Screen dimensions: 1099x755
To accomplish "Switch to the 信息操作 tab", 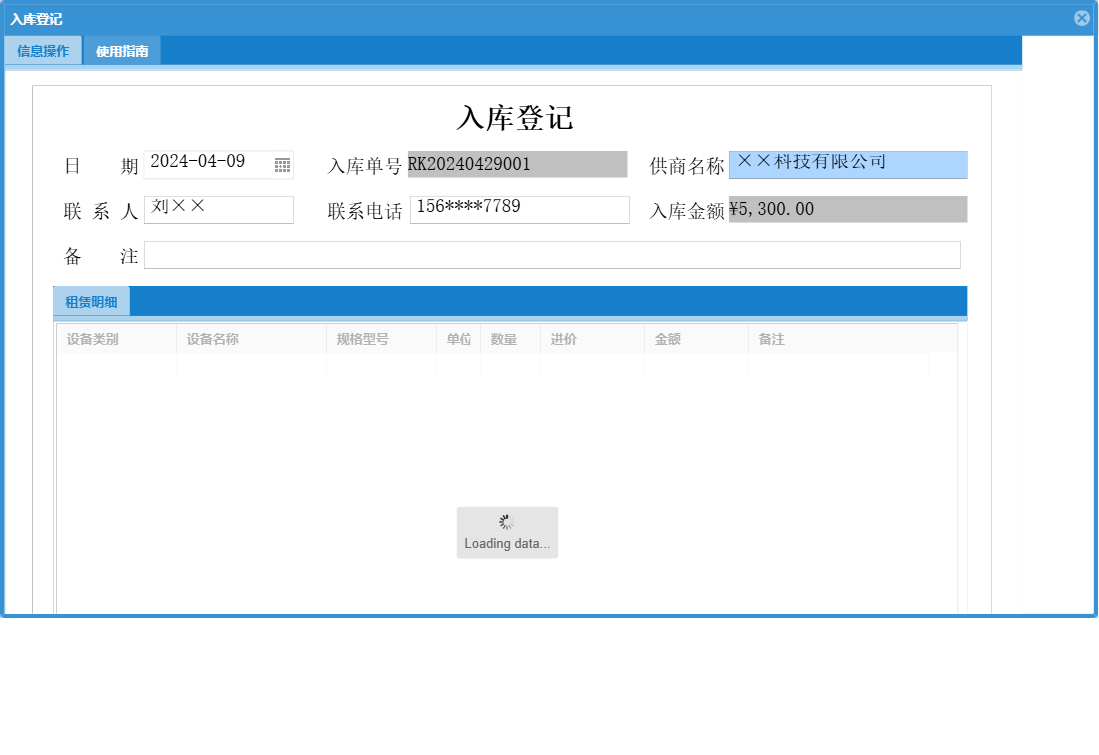I will click(42, 49).
